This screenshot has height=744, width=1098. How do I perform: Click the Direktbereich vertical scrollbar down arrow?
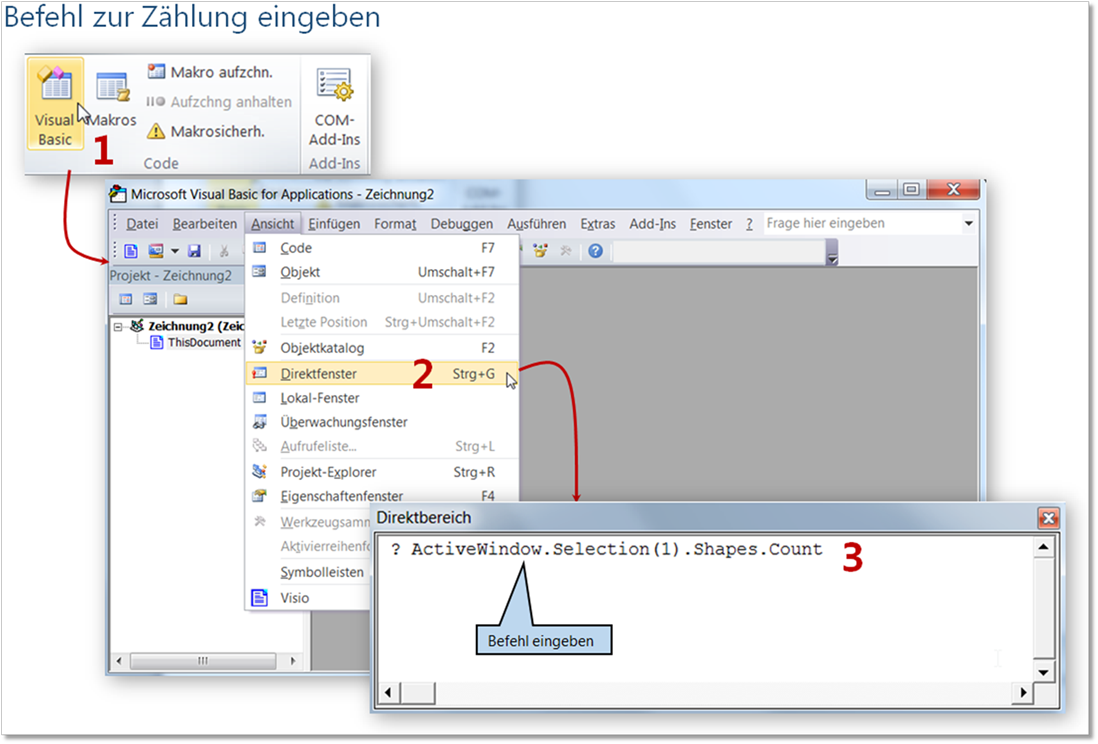tap(1043, 673)
